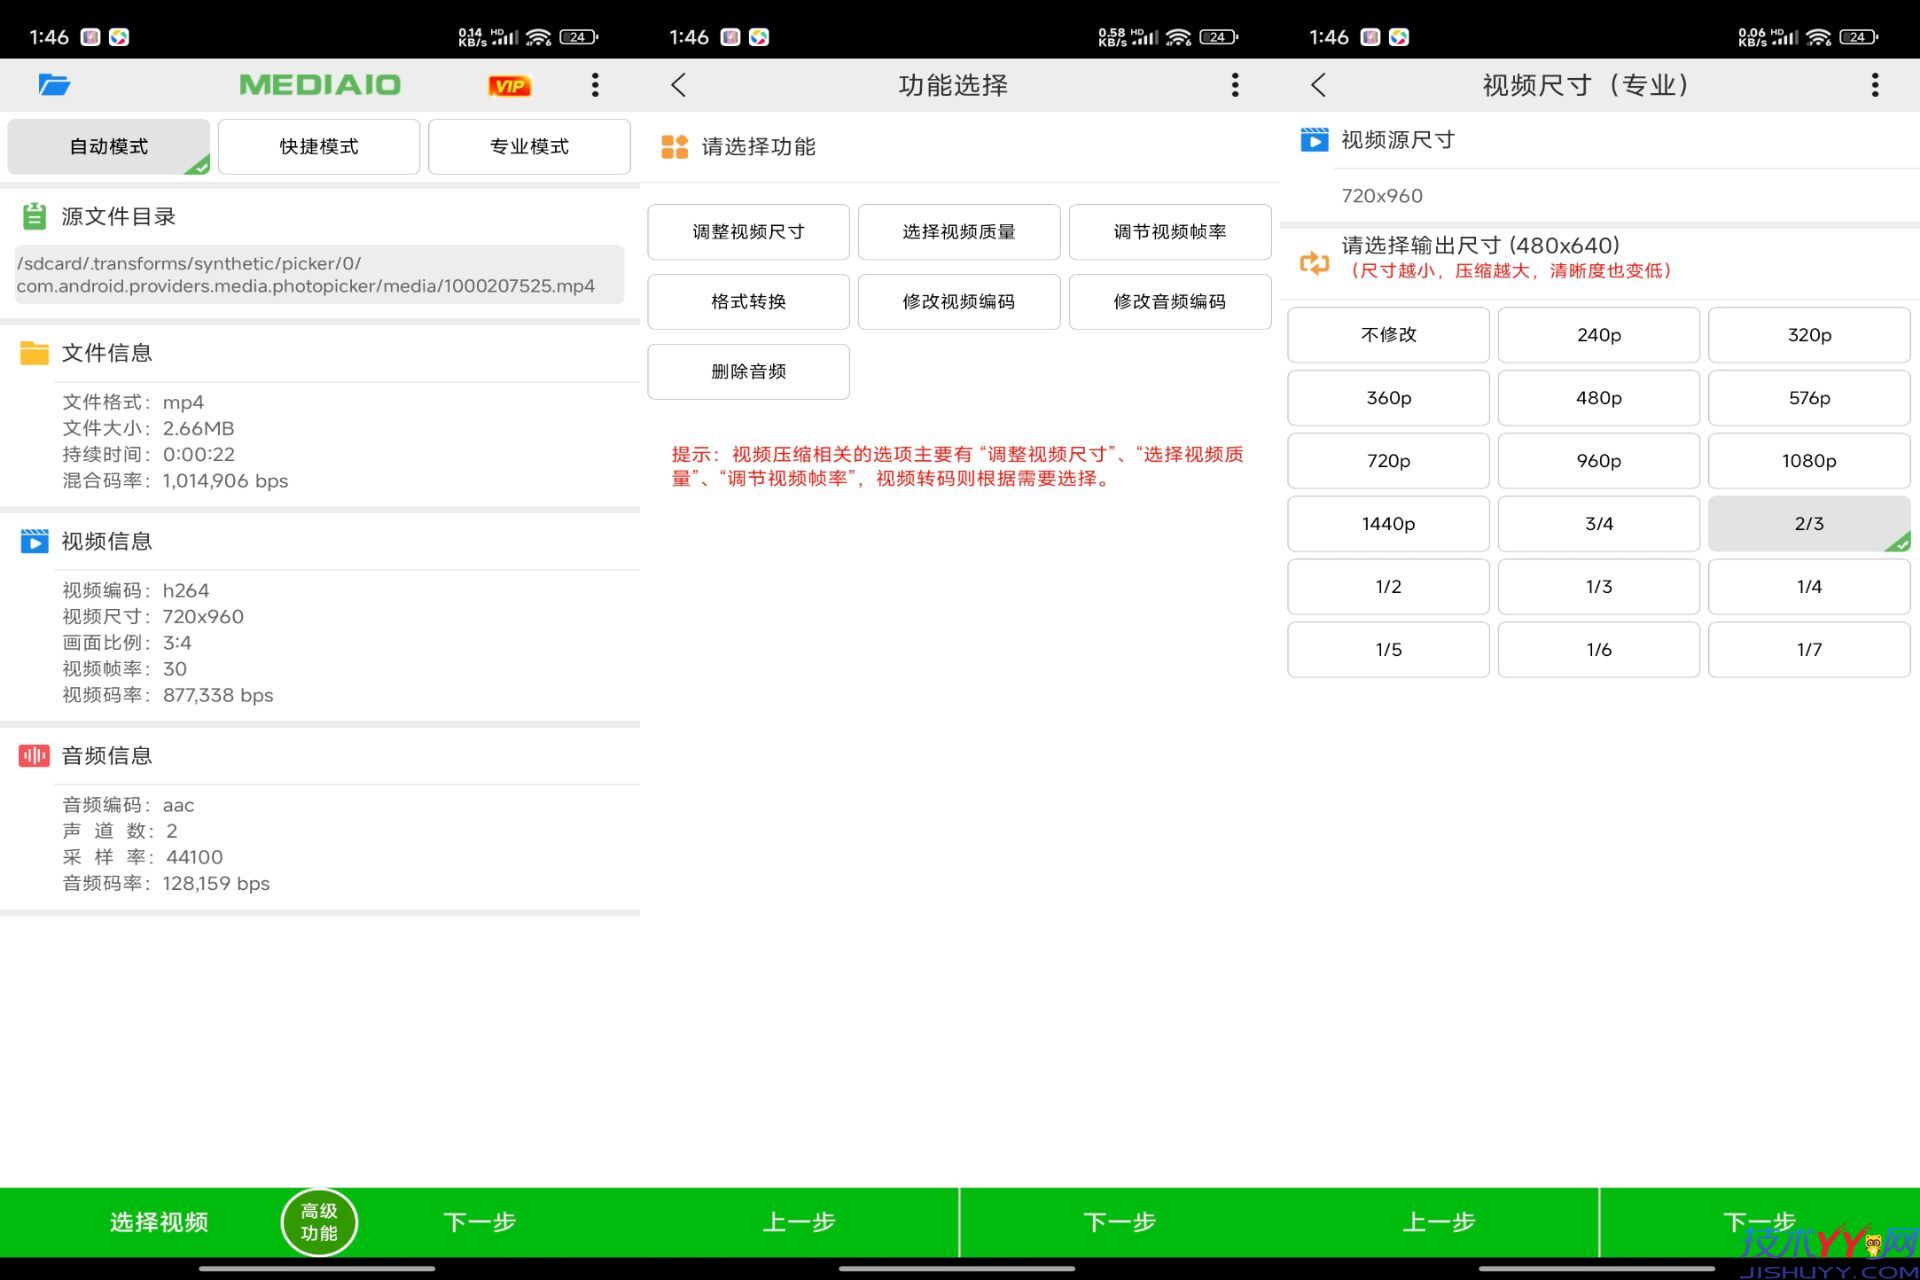Open the 源文件目录 document icon
This screenshot has width=1920, height=1280.
click(35, 215)
